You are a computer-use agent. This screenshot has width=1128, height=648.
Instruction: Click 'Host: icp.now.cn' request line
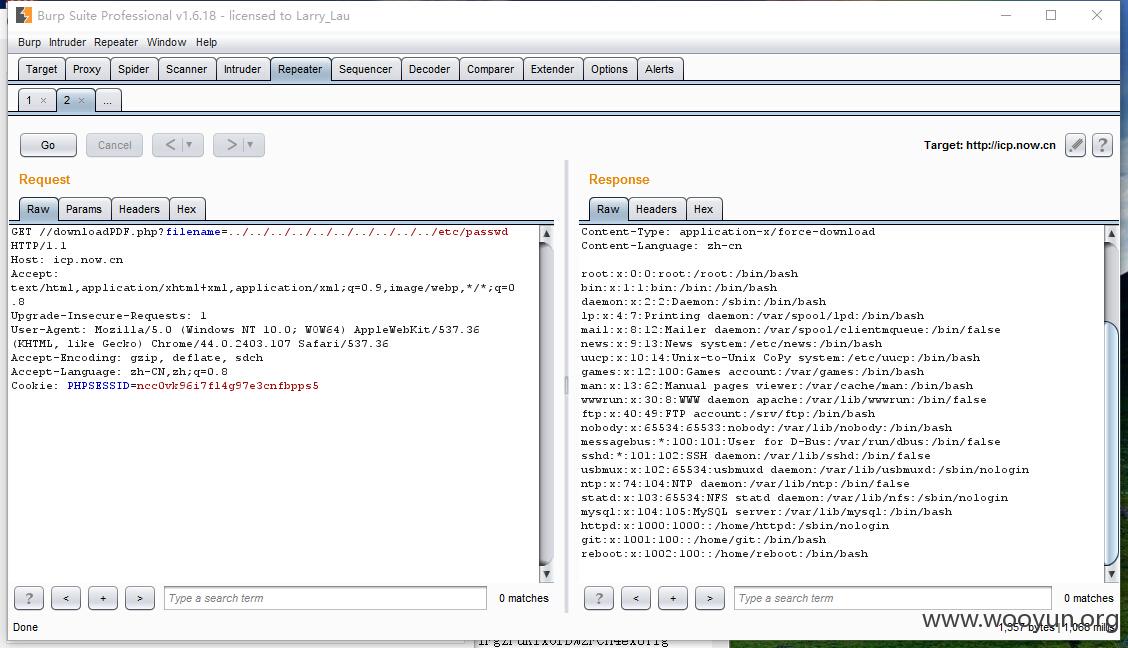point(67,260)
